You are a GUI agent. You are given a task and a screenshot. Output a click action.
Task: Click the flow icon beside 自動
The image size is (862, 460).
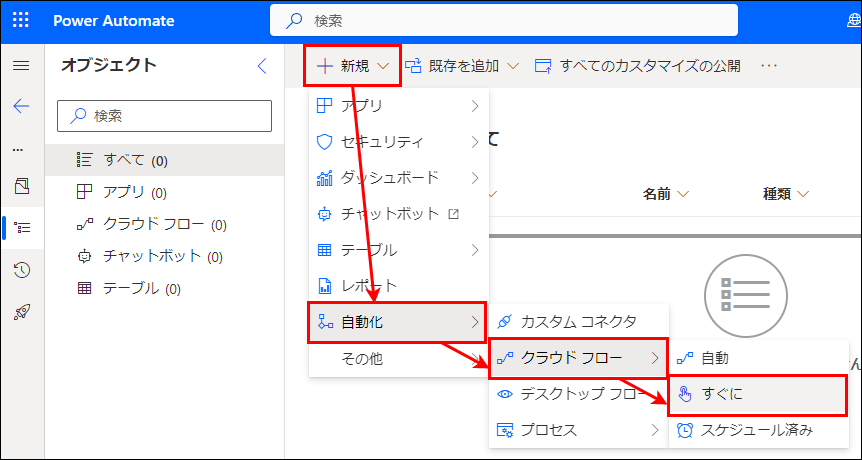[685, 358]
